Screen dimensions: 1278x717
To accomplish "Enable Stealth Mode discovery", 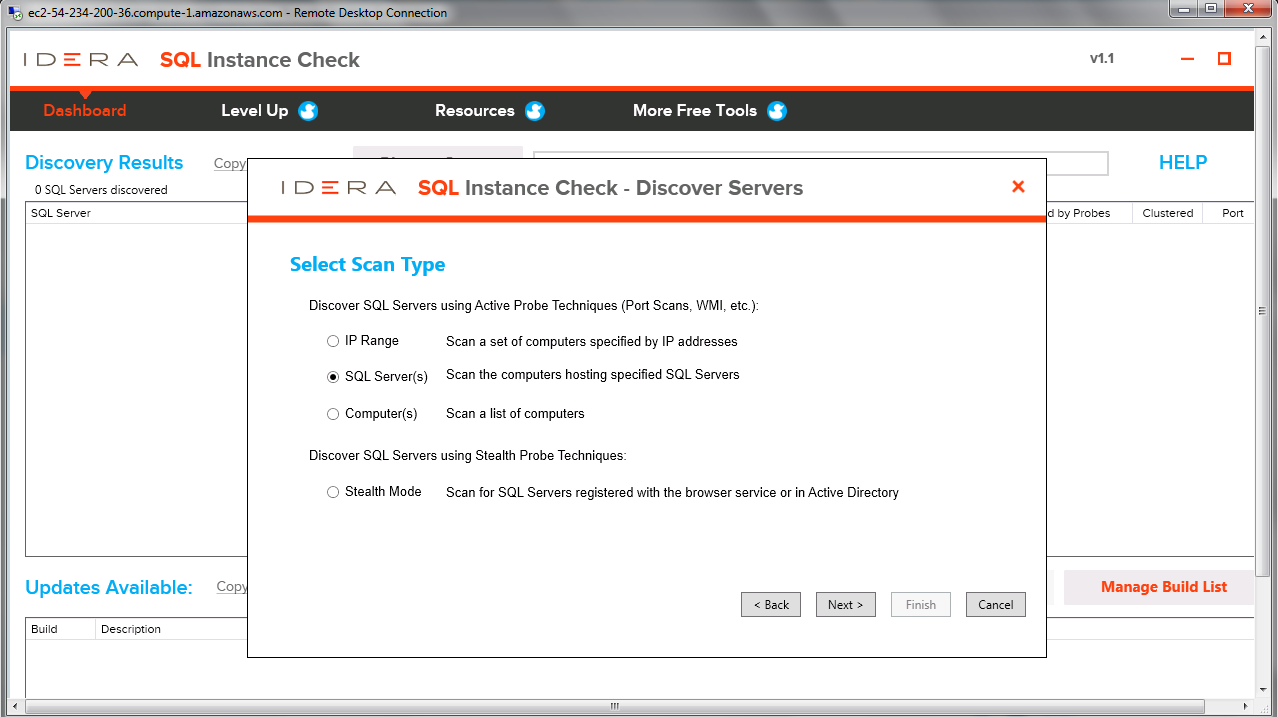I will 332,491.
